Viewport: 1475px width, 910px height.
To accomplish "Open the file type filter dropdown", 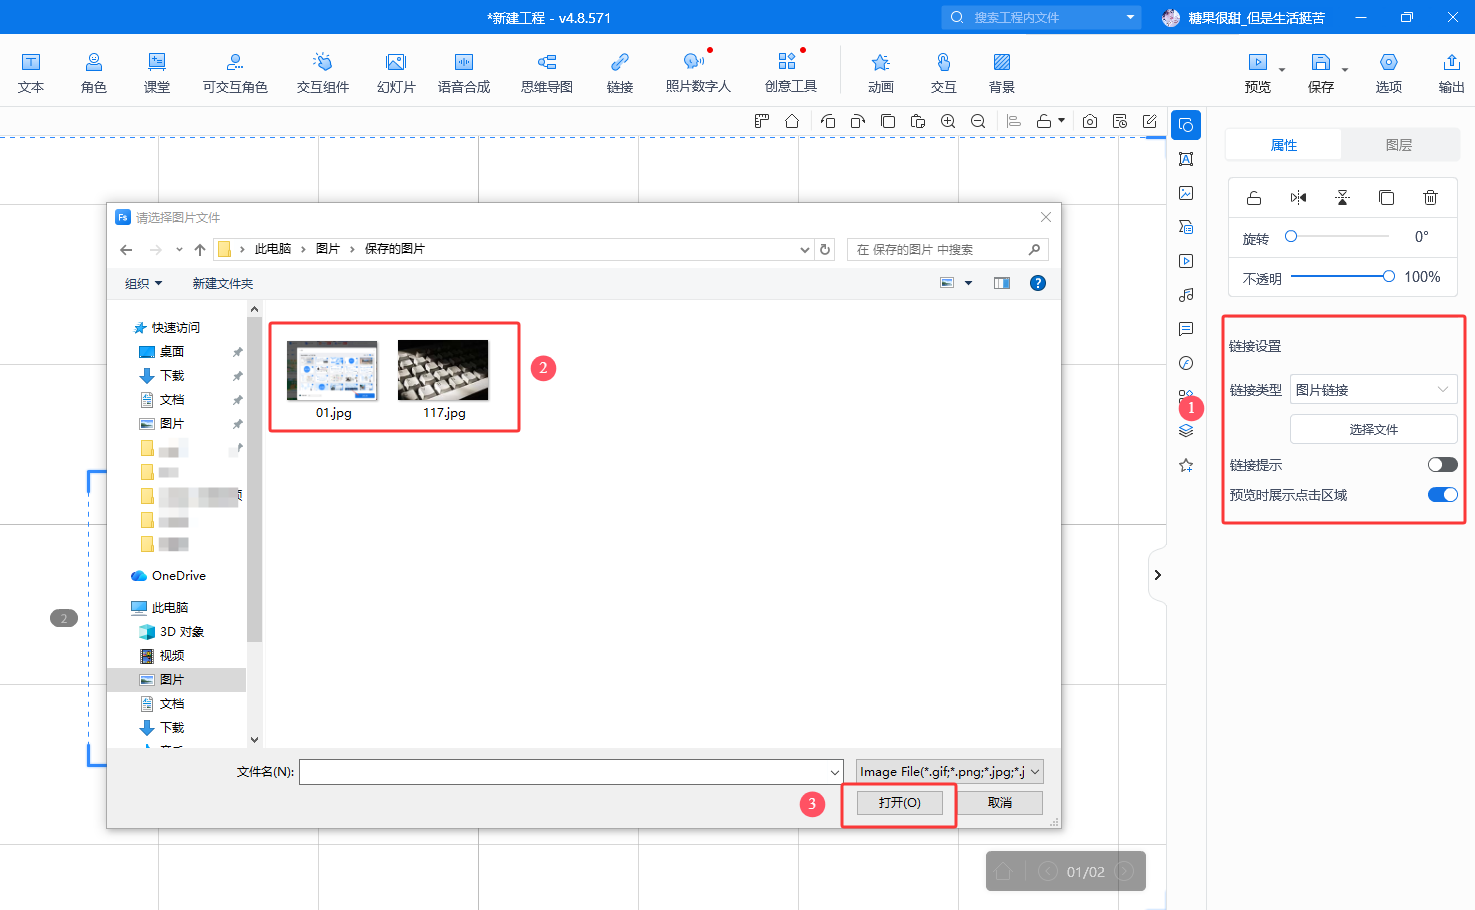I will [949, 771].
